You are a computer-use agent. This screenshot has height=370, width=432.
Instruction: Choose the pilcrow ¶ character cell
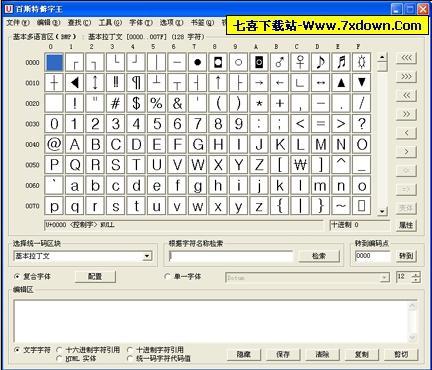tap(136, 83)
